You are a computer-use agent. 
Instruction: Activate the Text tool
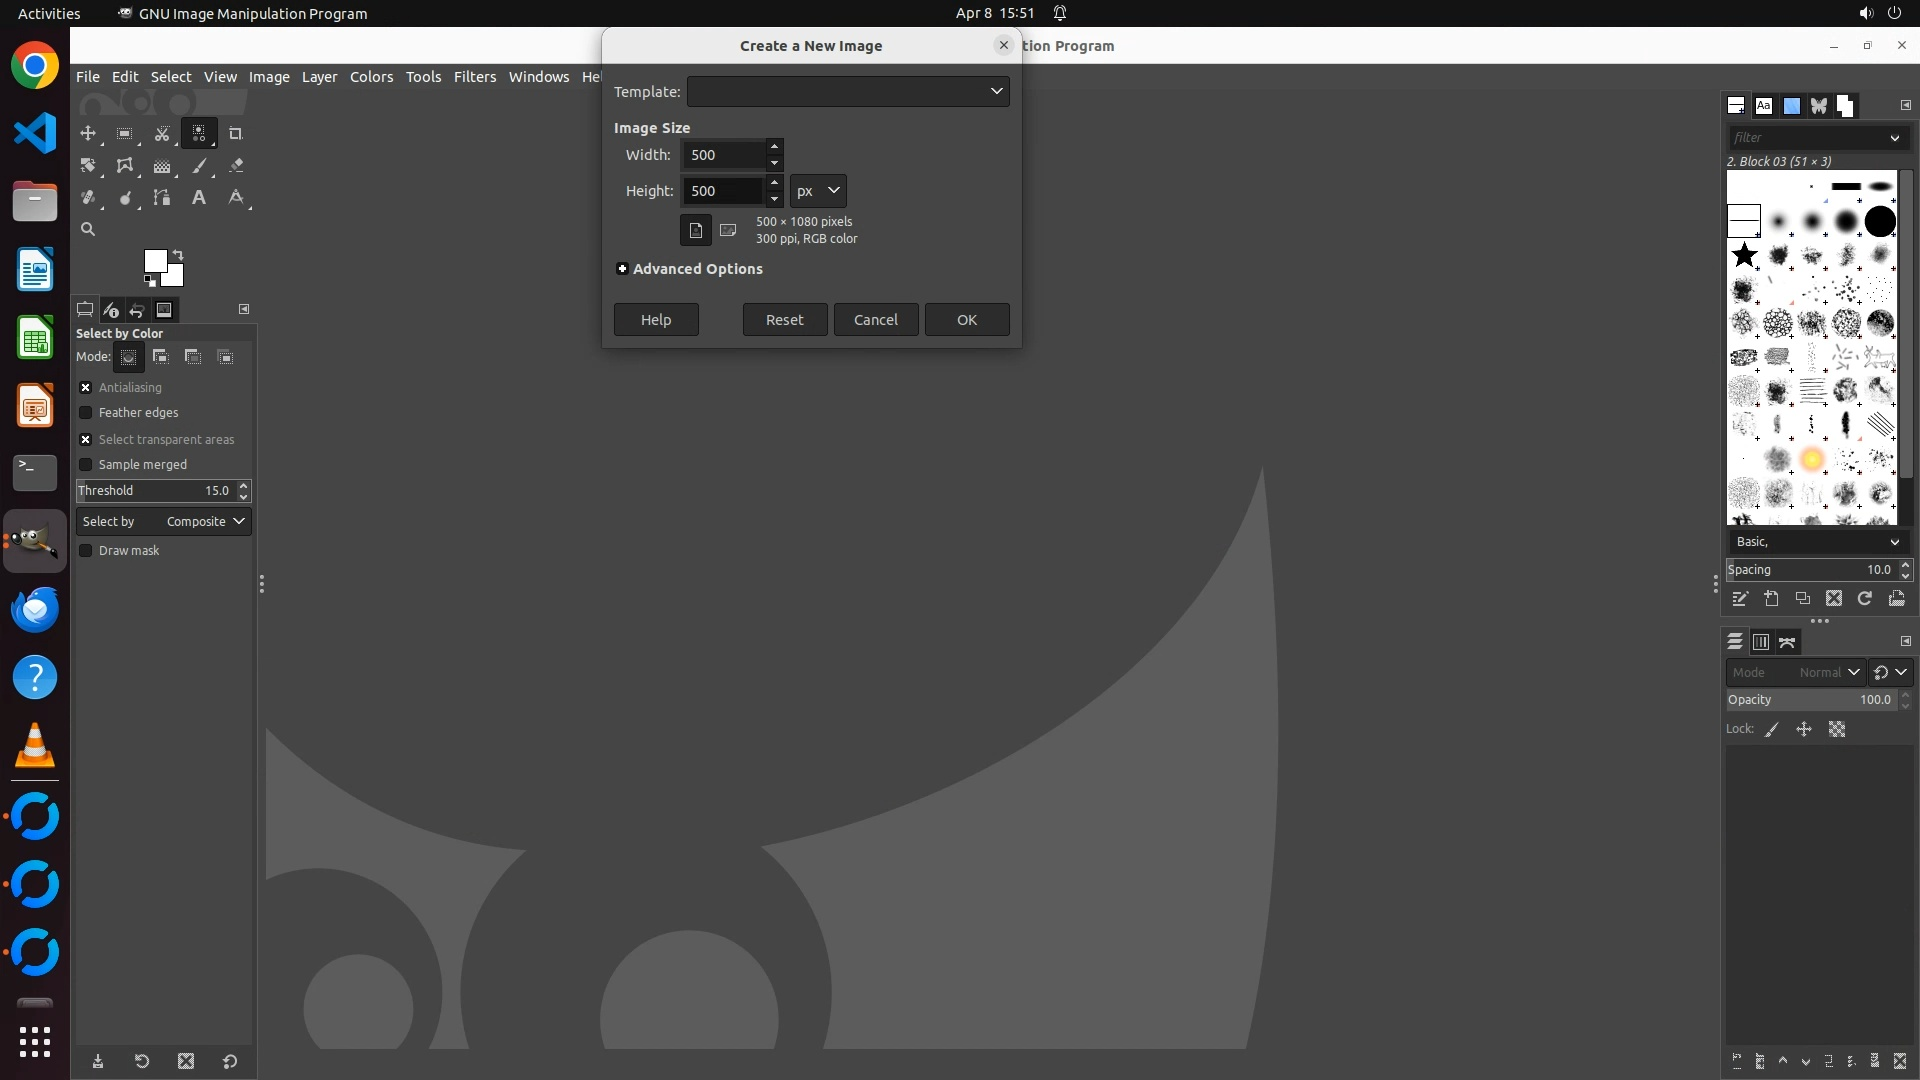[199, 198]
